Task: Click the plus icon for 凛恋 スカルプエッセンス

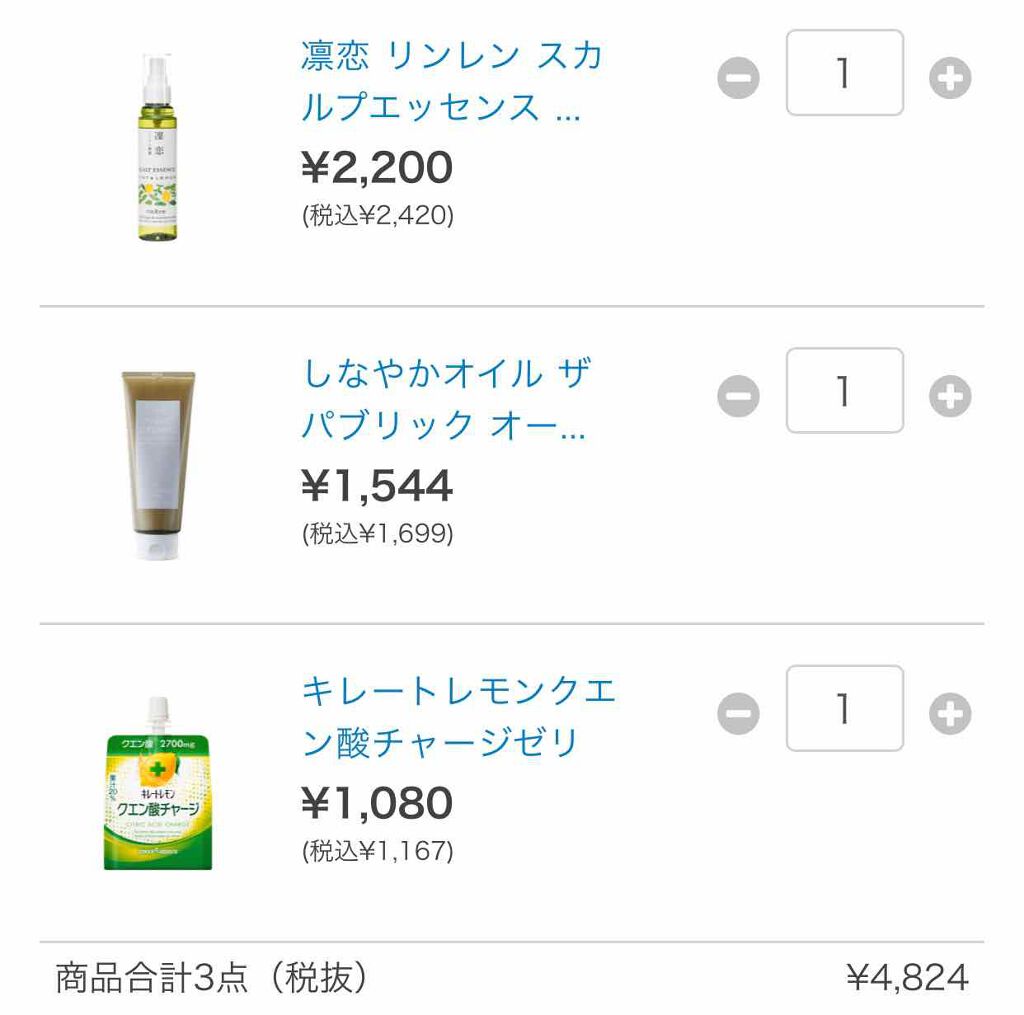Action: tap(951, 75)
